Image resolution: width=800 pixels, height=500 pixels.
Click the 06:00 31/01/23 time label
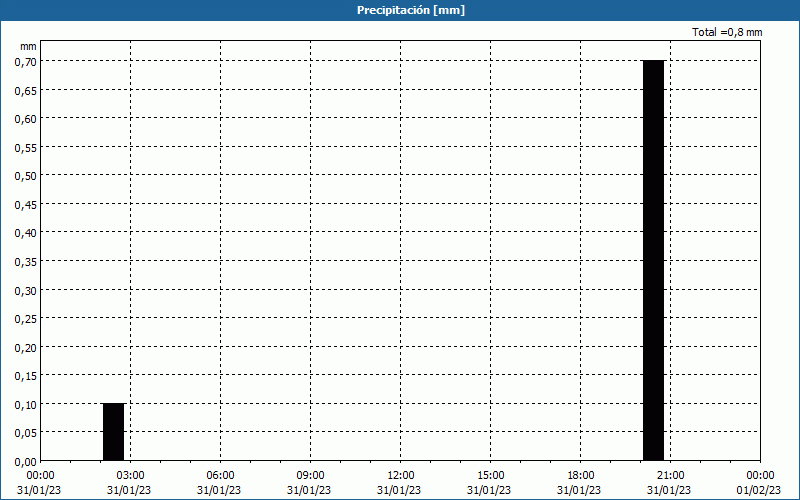[x=219, y=483]
